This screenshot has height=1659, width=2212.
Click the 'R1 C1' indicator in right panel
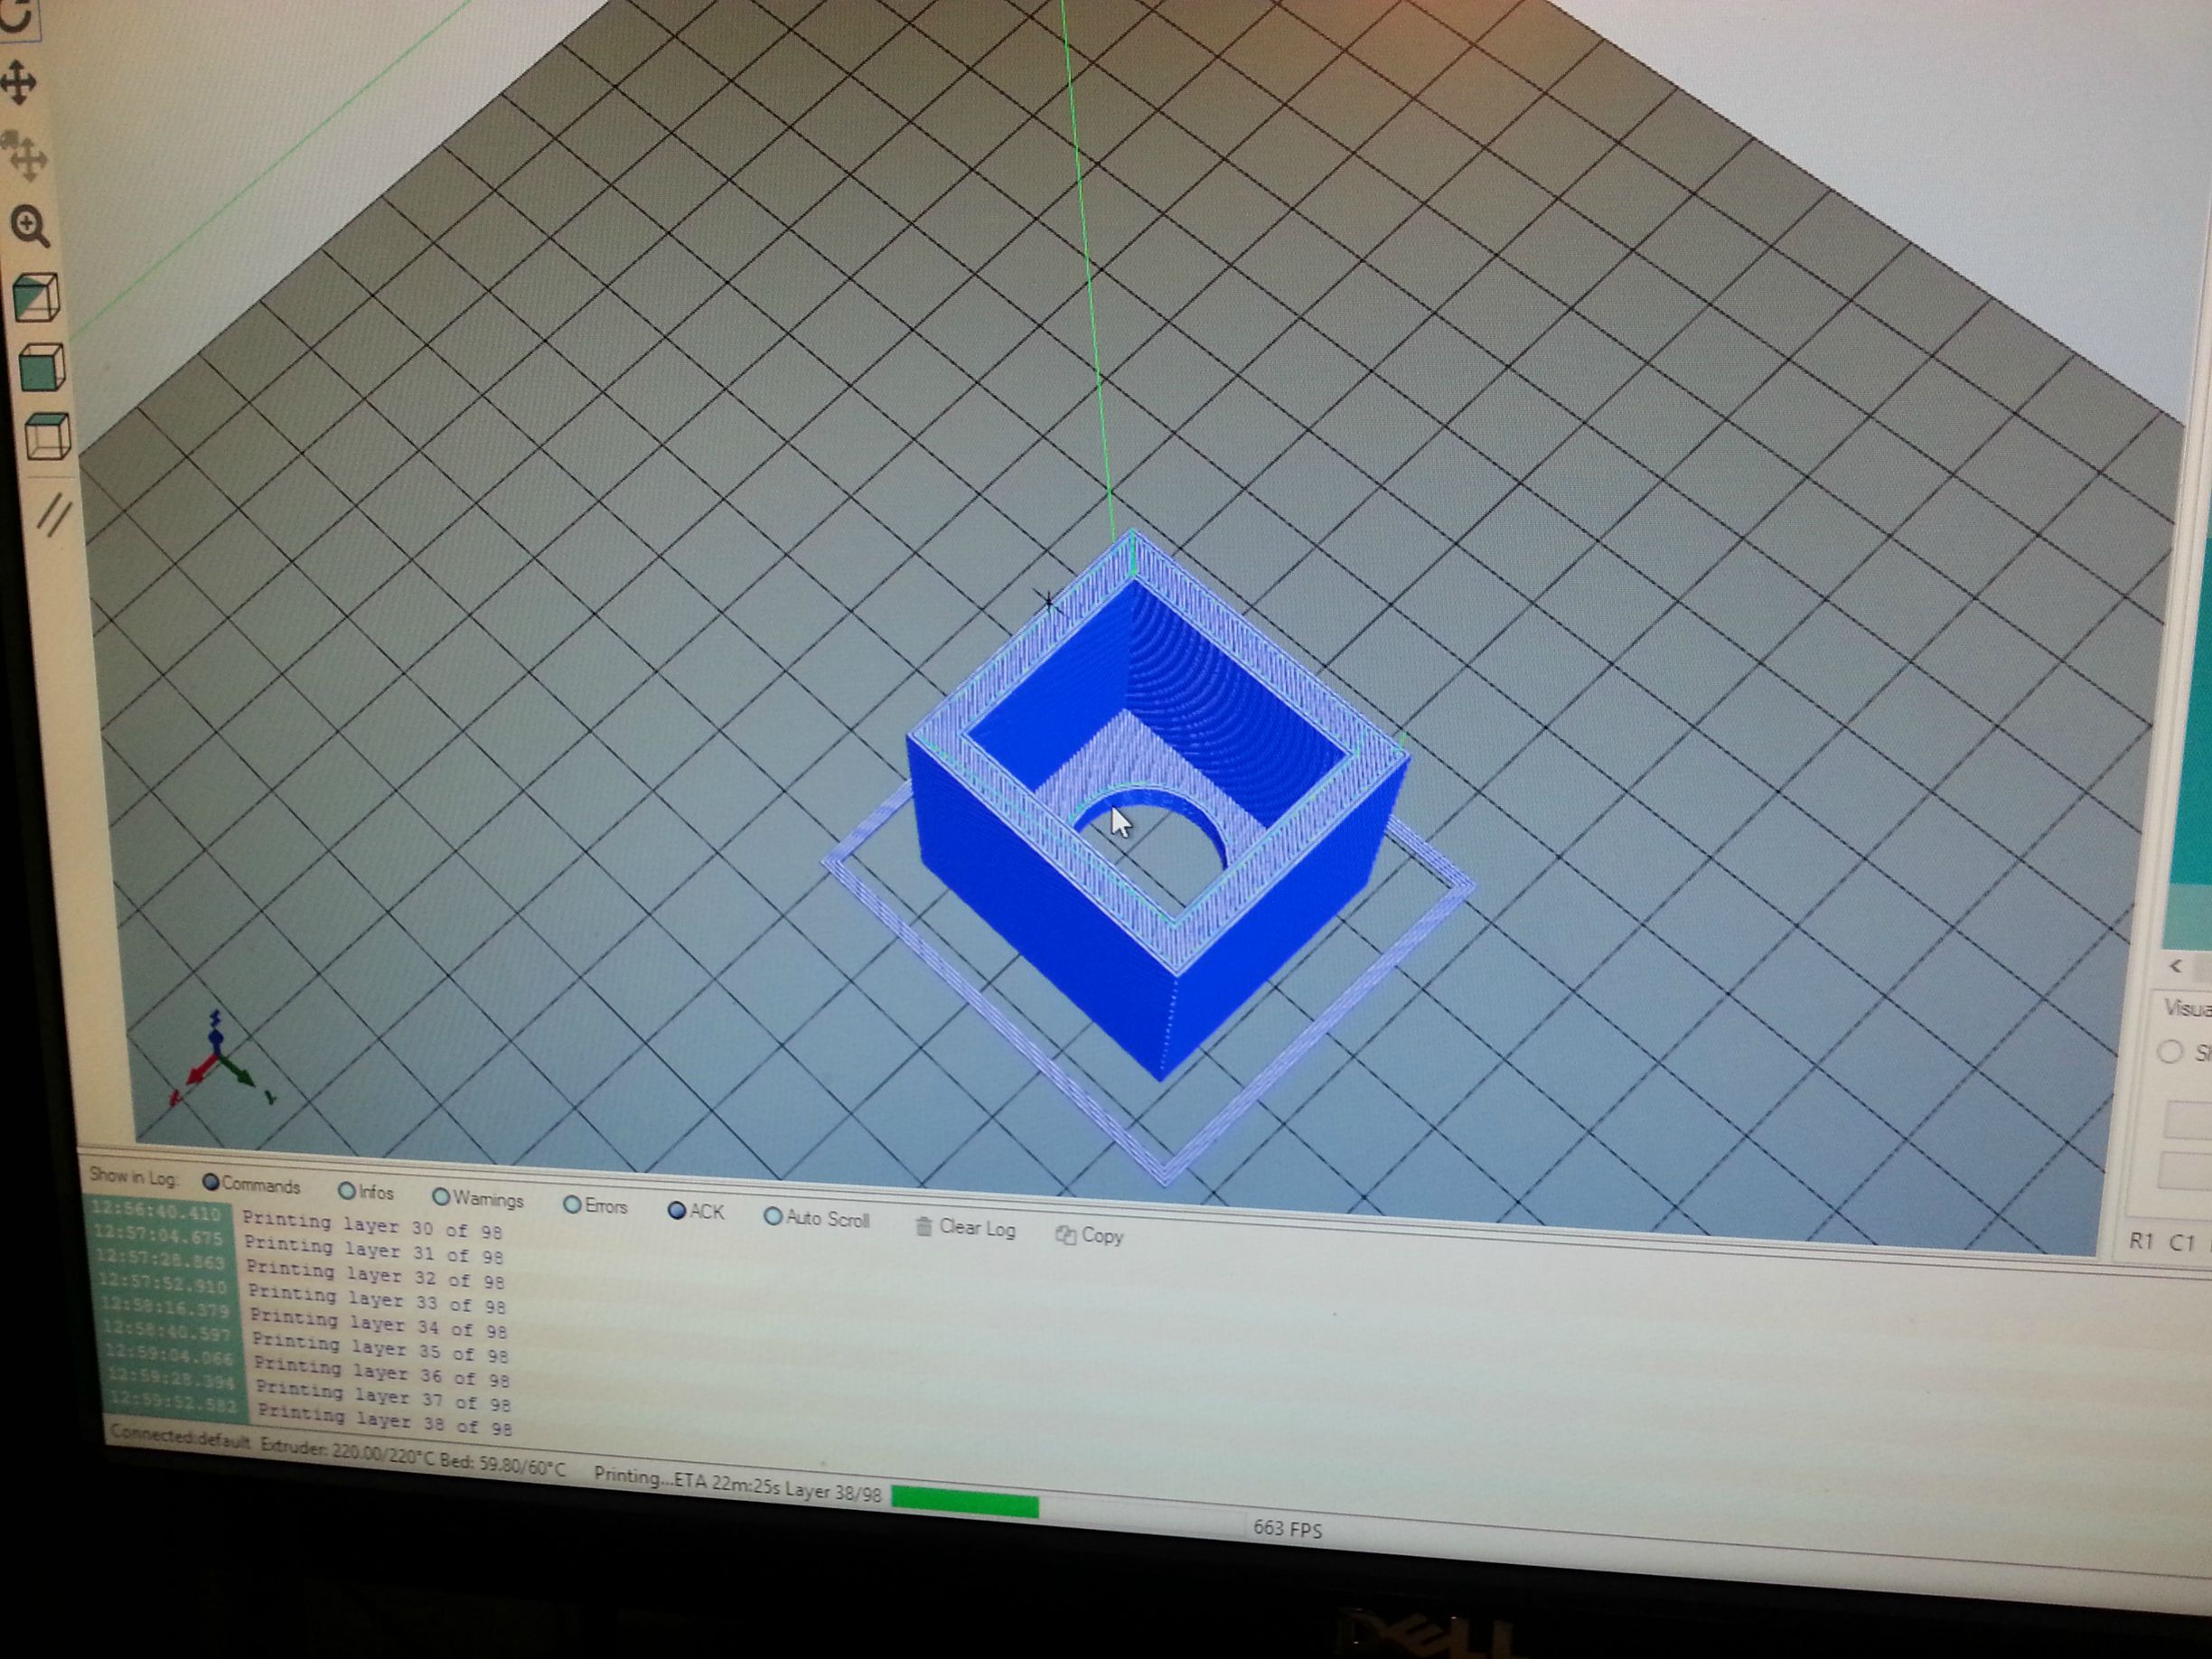pyautogui.click(x=2161, y=1242)
